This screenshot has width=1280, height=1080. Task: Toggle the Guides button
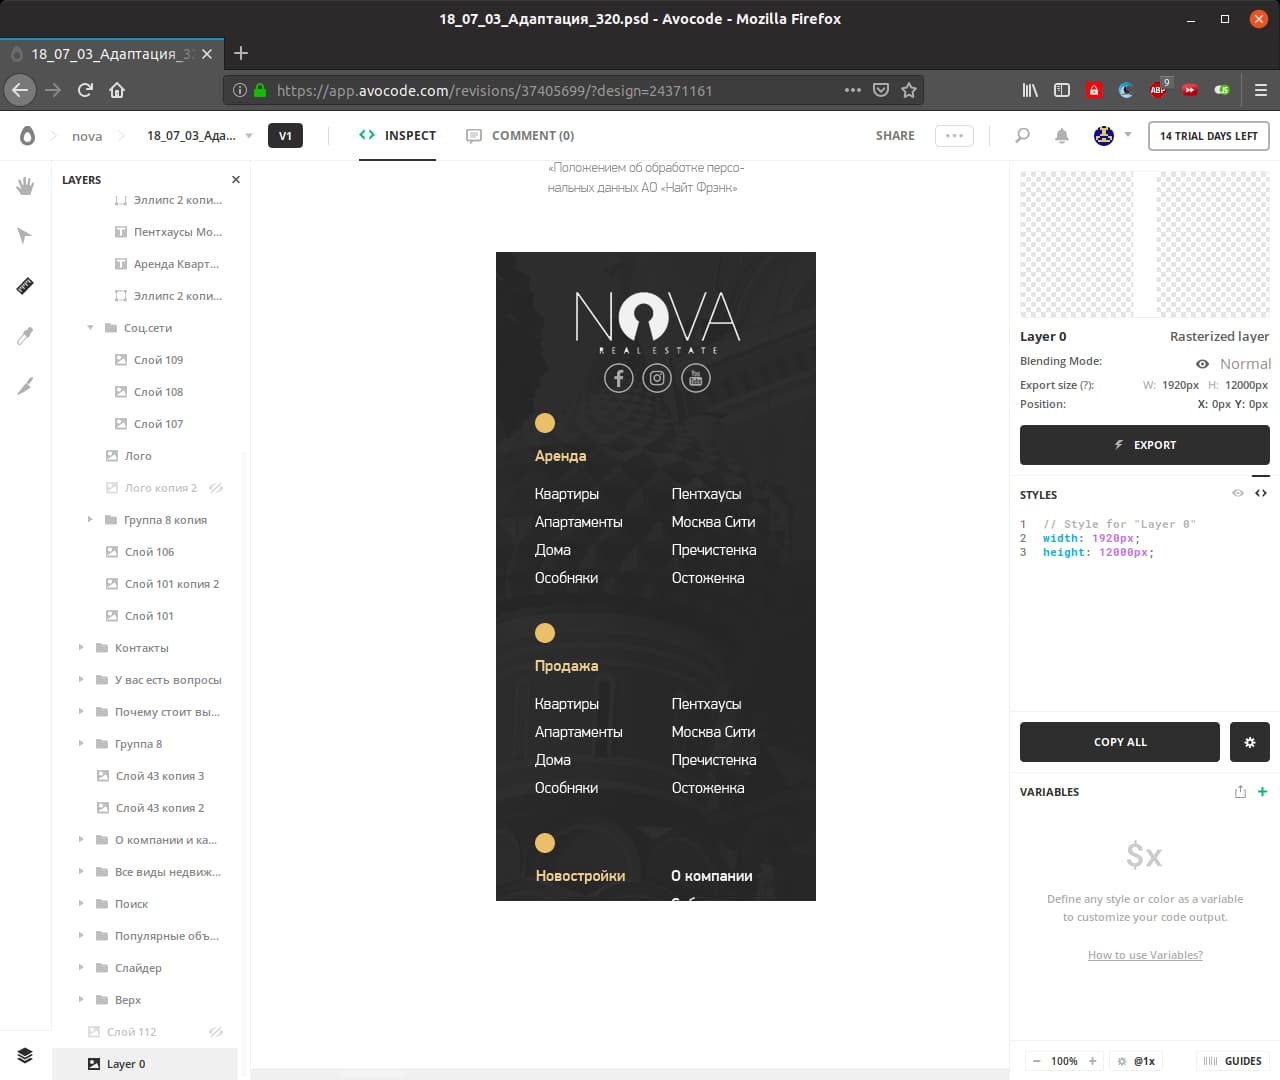pyautogui.click(x=1233, y=1061)
